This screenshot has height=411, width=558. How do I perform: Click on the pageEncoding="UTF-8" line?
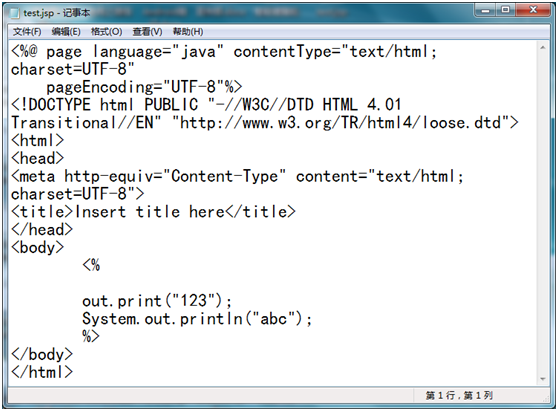click(x=144, y=87)
